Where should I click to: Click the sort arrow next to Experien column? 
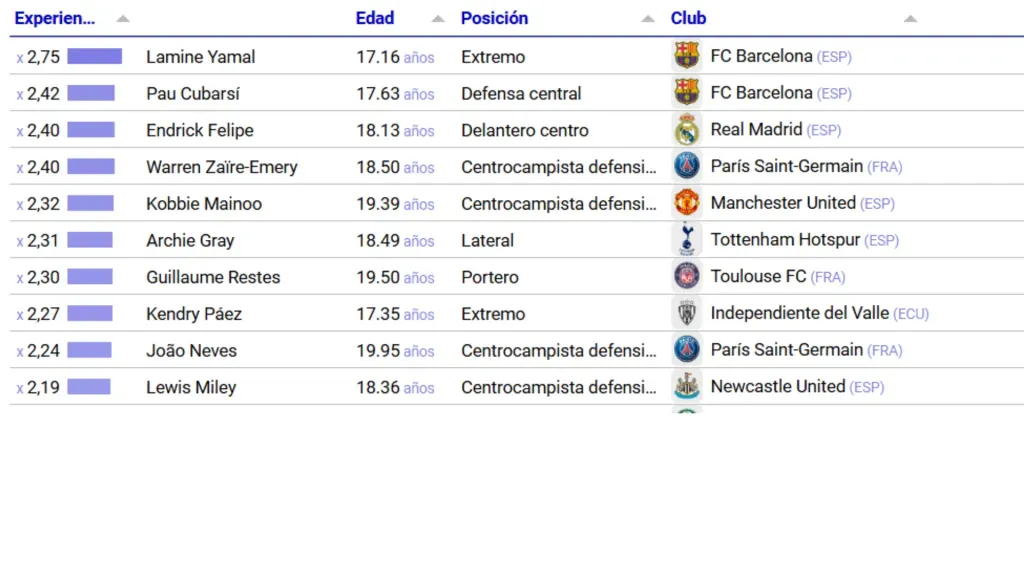[122, 17]
